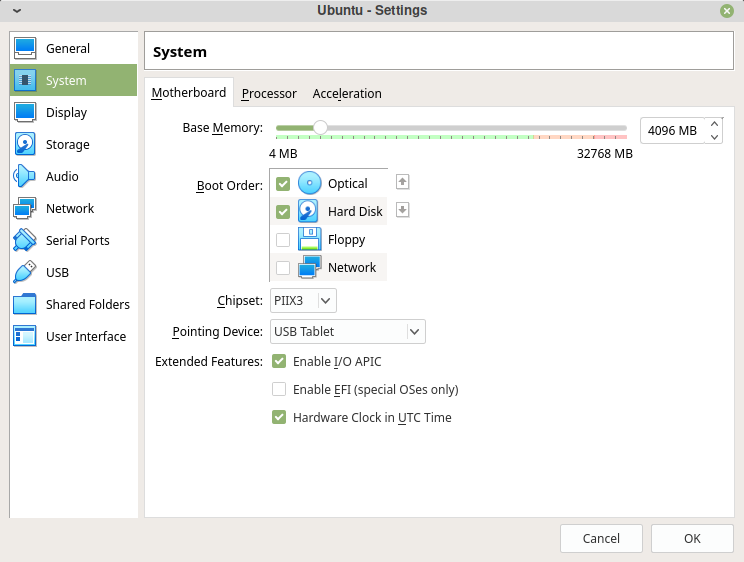Viewport: 744px width, 562px height.
Task: Select the Floppy row label in boot list
Action: click(346, 240)
